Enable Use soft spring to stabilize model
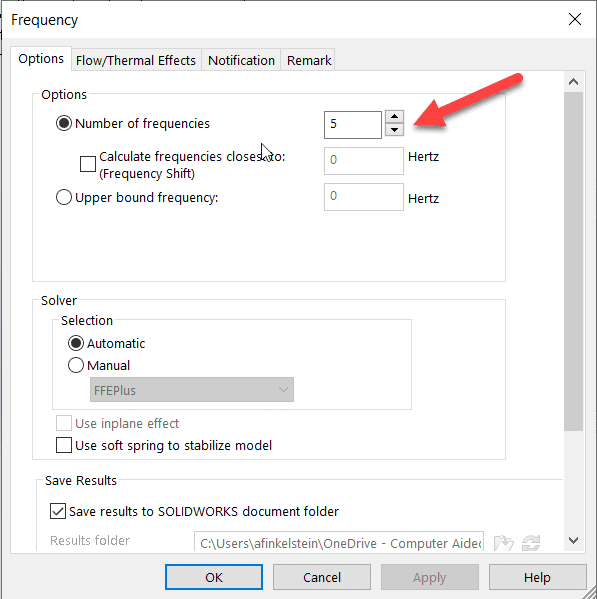The image size is (597, 599). click(64, 445)
